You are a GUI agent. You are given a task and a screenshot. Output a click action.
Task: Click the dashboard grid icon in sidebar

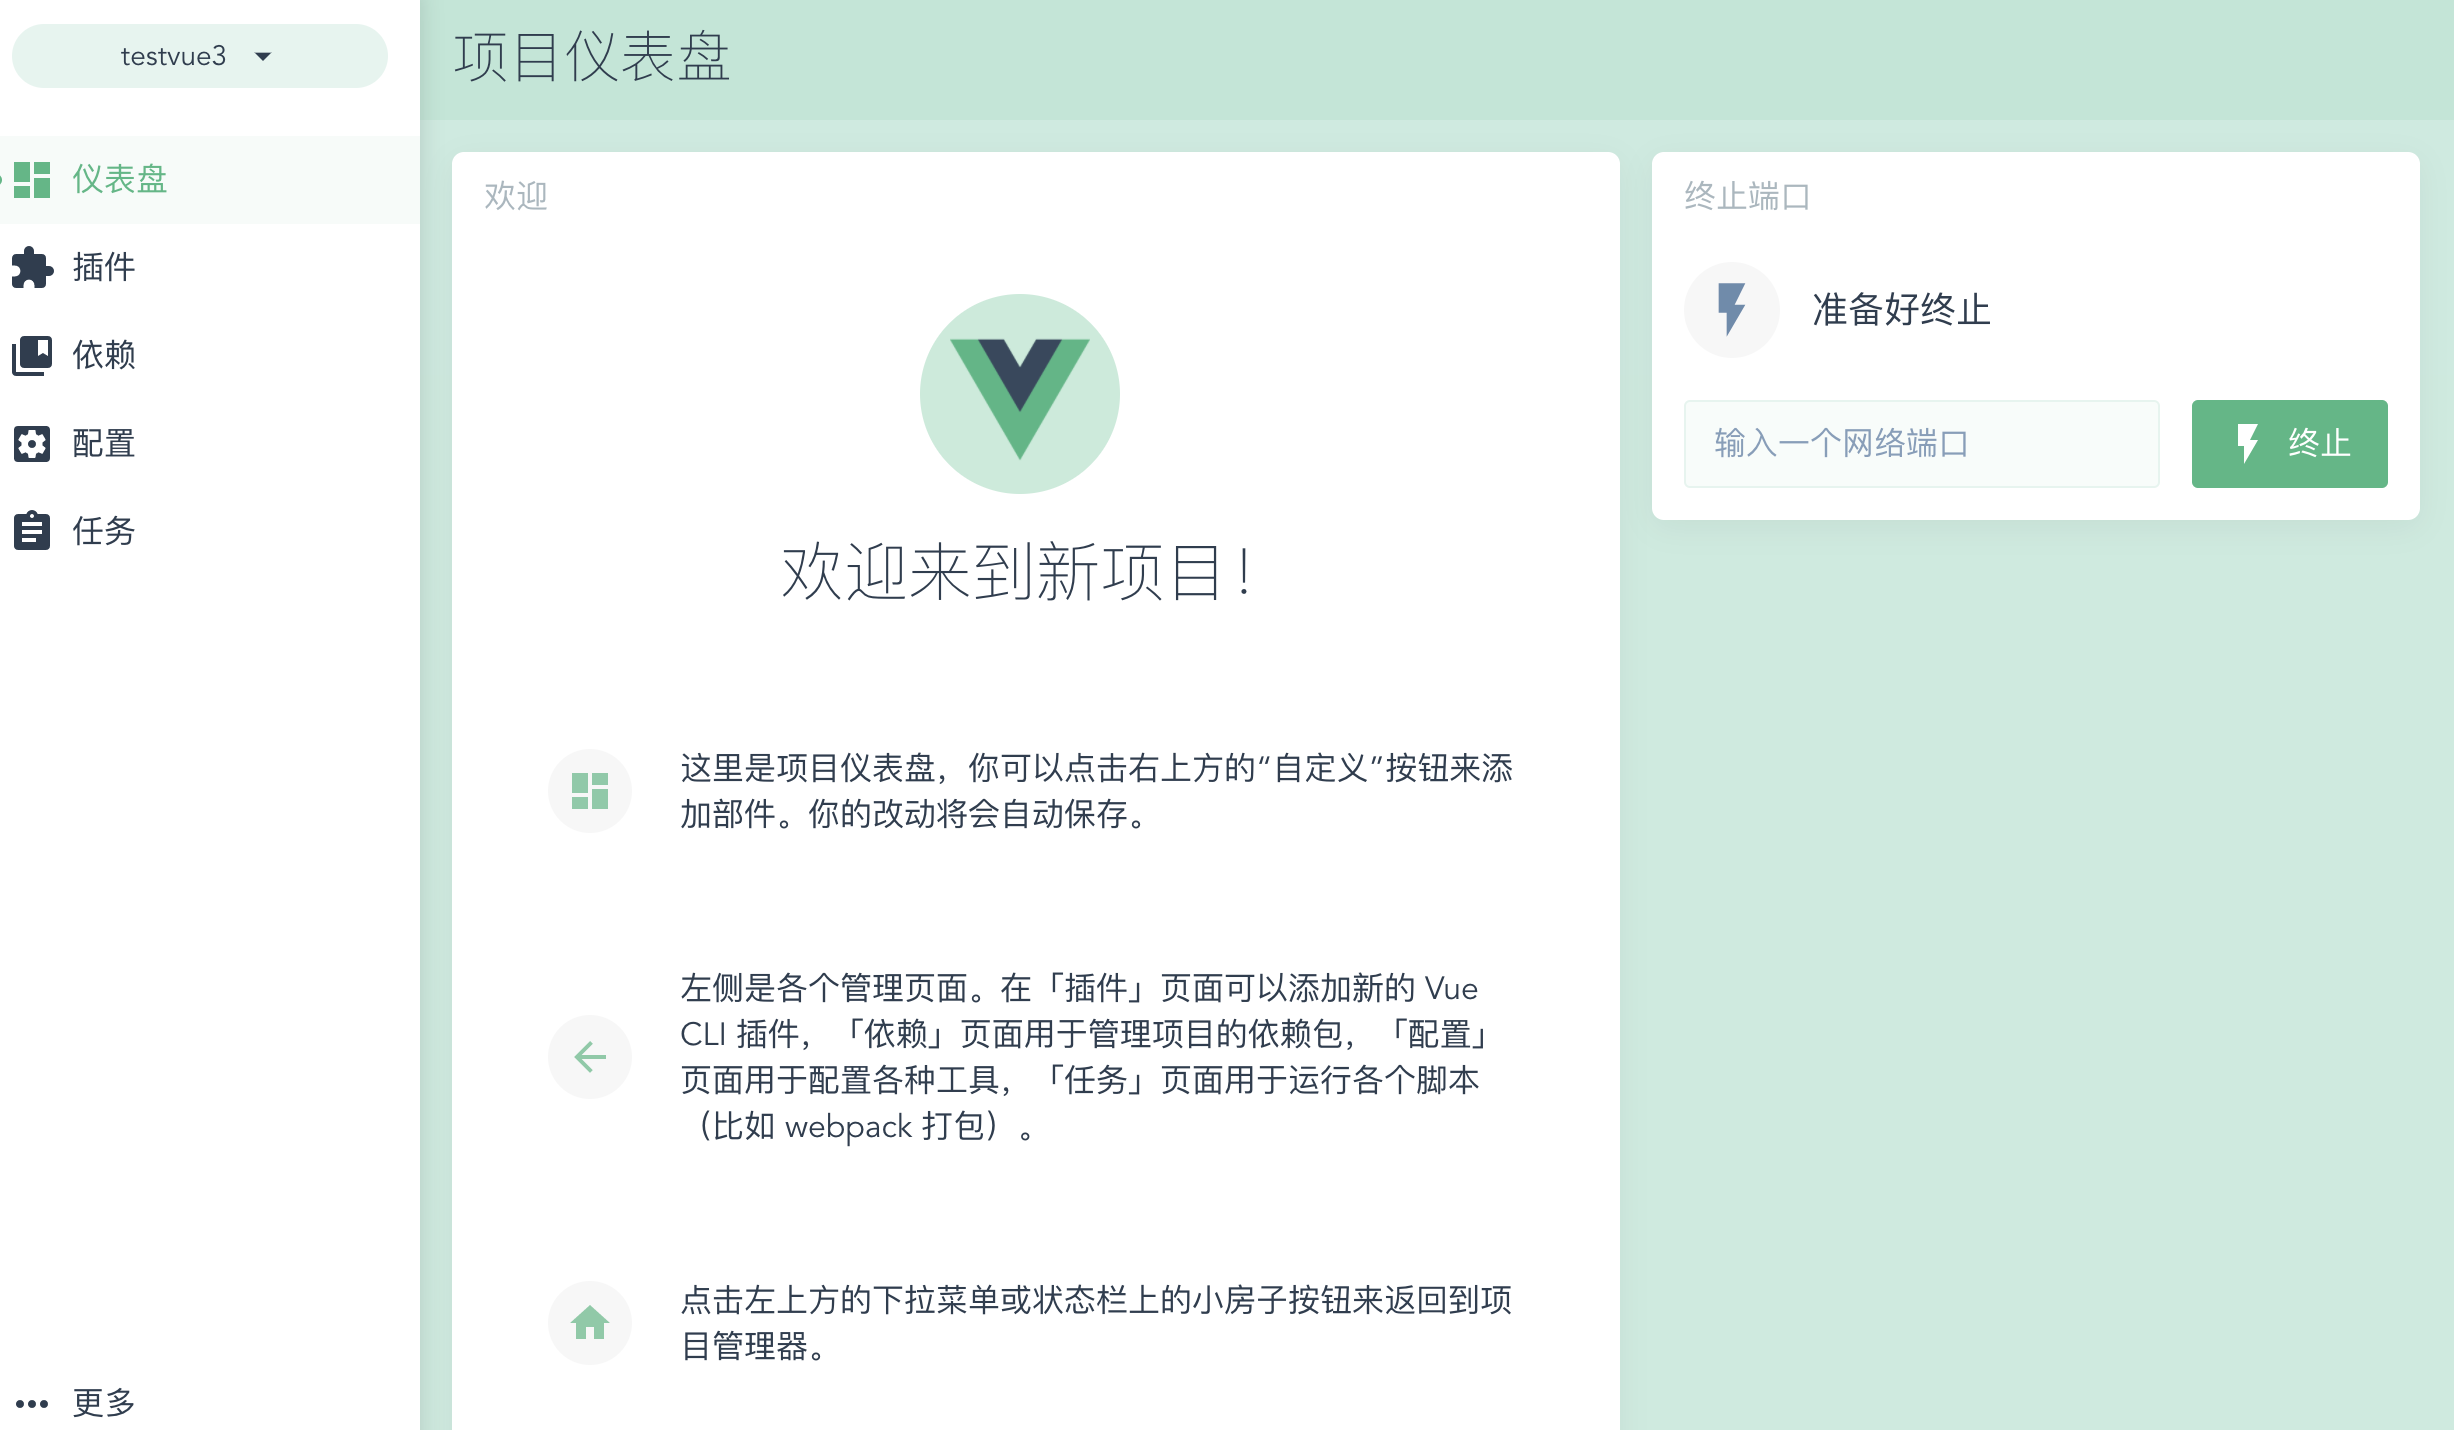pos(32,180)
